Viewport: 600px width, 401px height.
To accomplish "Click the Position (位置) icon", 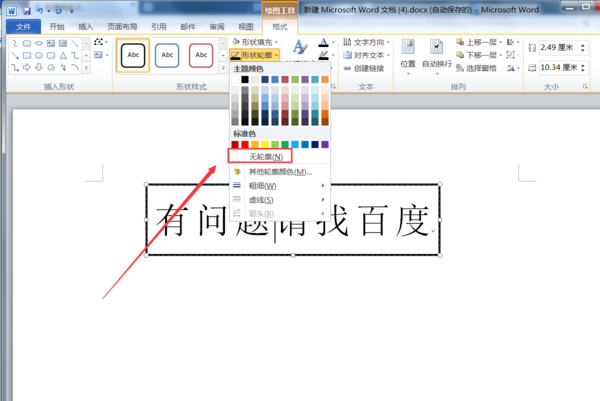I will tap(408, 56).
